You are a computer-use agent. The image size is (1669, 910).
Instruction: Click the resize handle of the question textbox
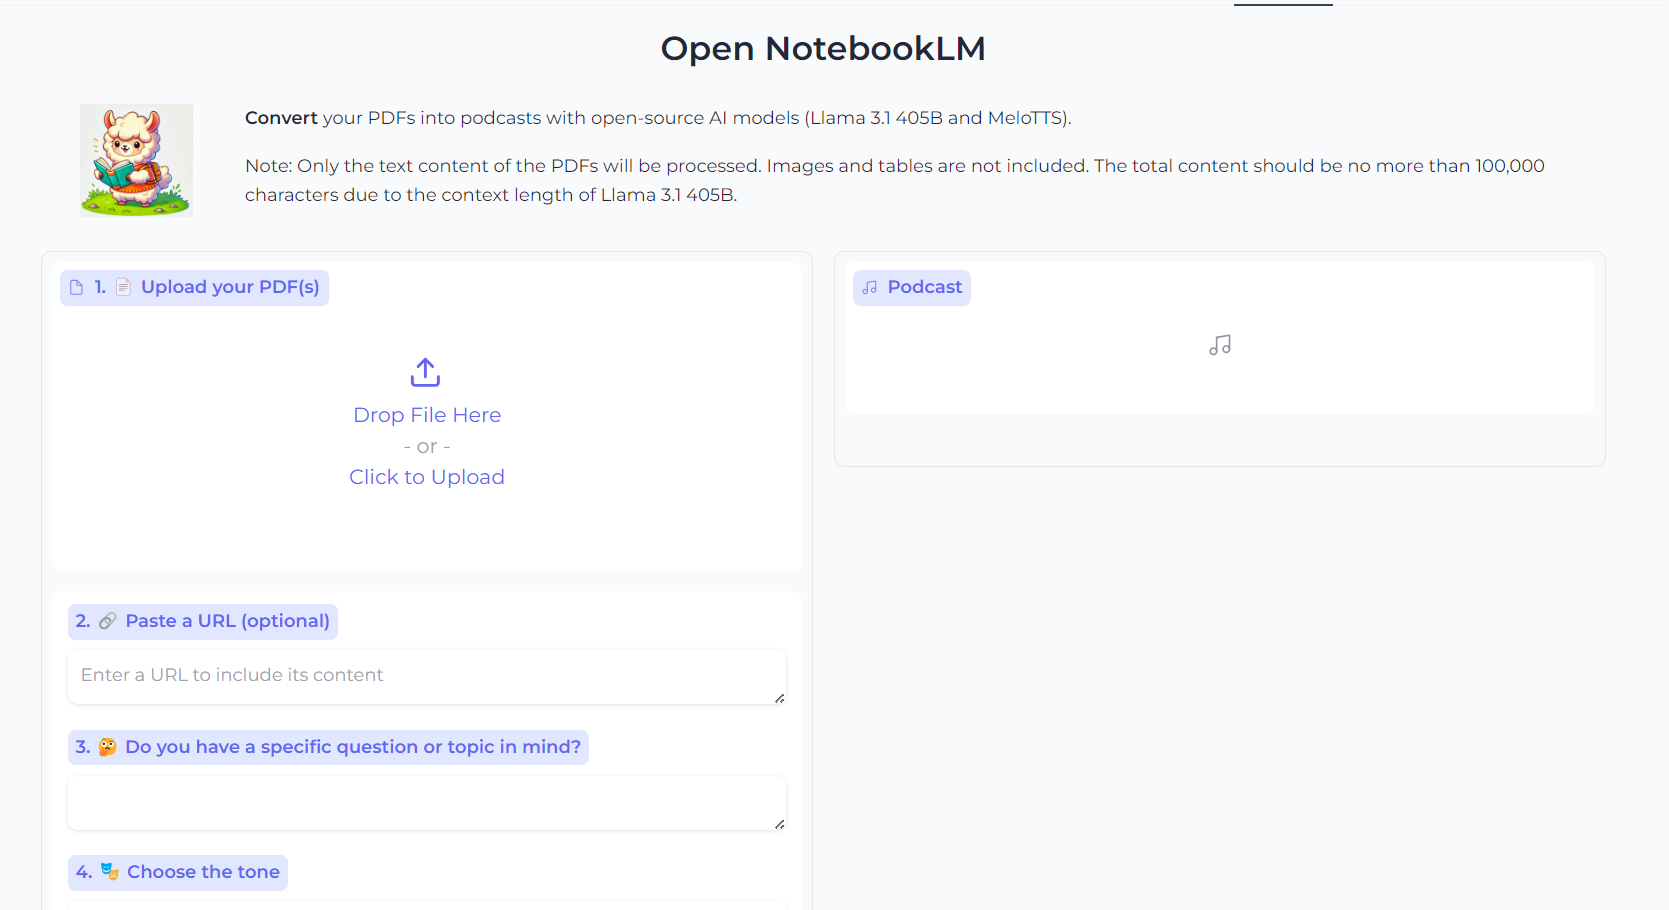tap(779, 824)
